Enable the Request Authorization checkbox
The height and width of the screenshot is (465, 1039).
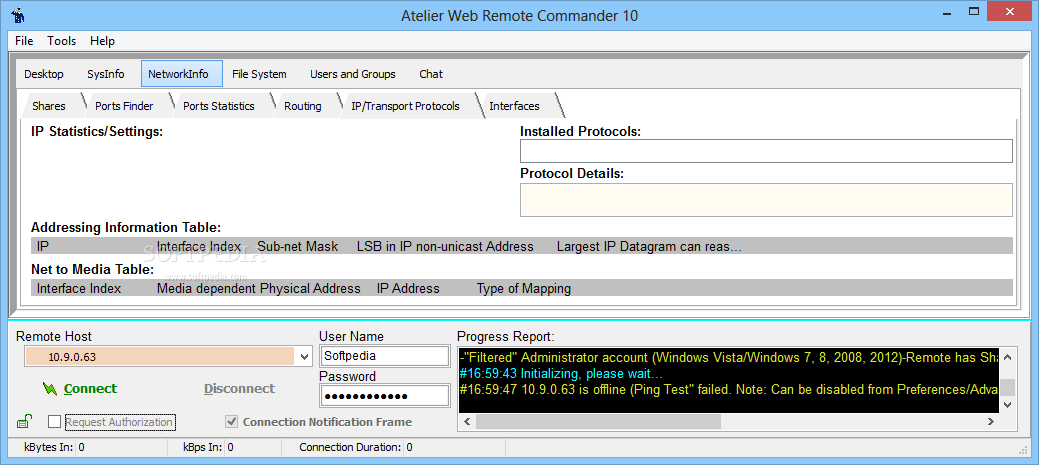pyautogui.click(x=55, y=422)
